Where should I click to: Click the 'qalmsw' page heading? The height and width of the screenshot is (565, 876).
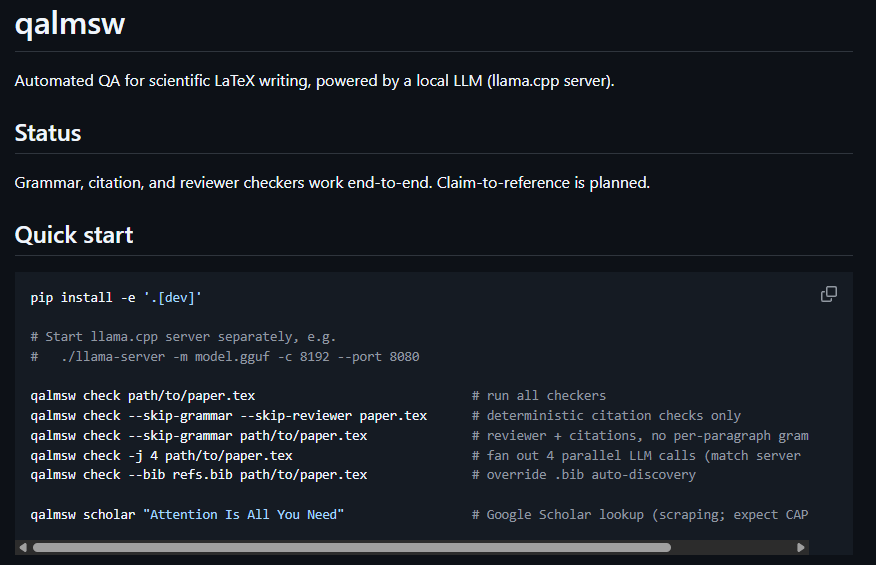coord(70,23)
